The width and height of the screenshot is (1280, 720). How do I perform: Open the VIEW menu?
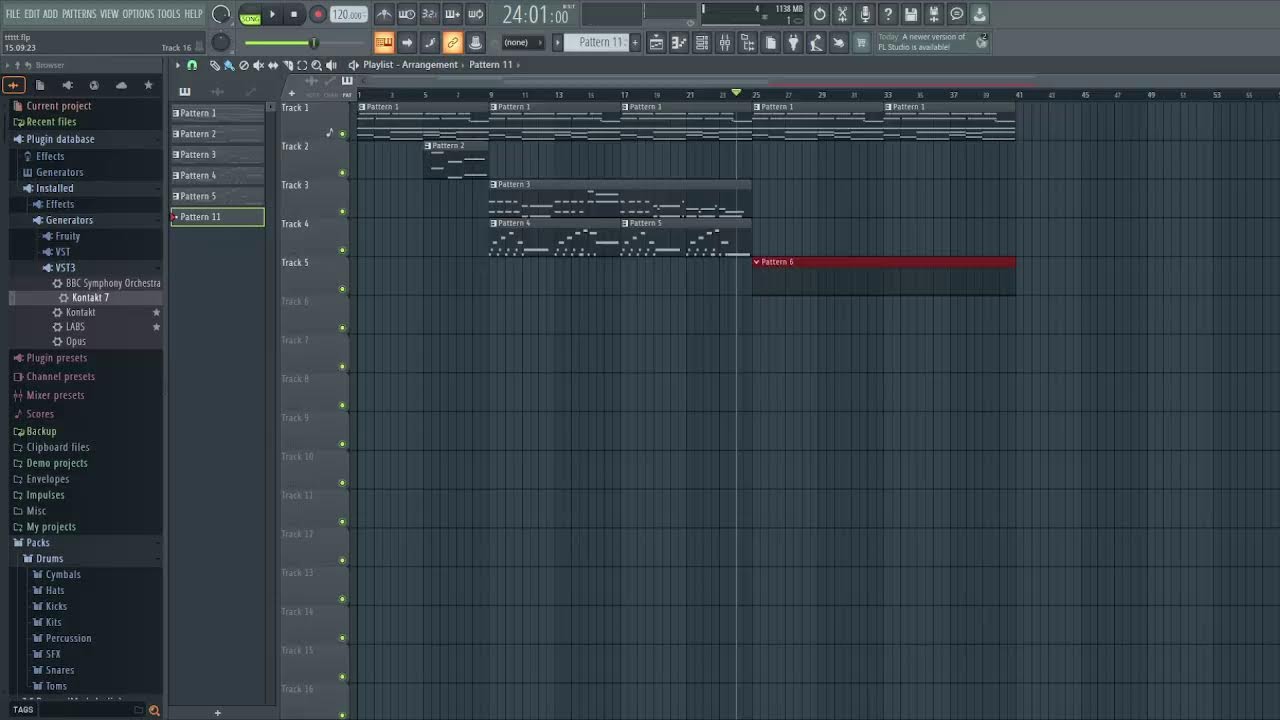[x=109, y=14]
